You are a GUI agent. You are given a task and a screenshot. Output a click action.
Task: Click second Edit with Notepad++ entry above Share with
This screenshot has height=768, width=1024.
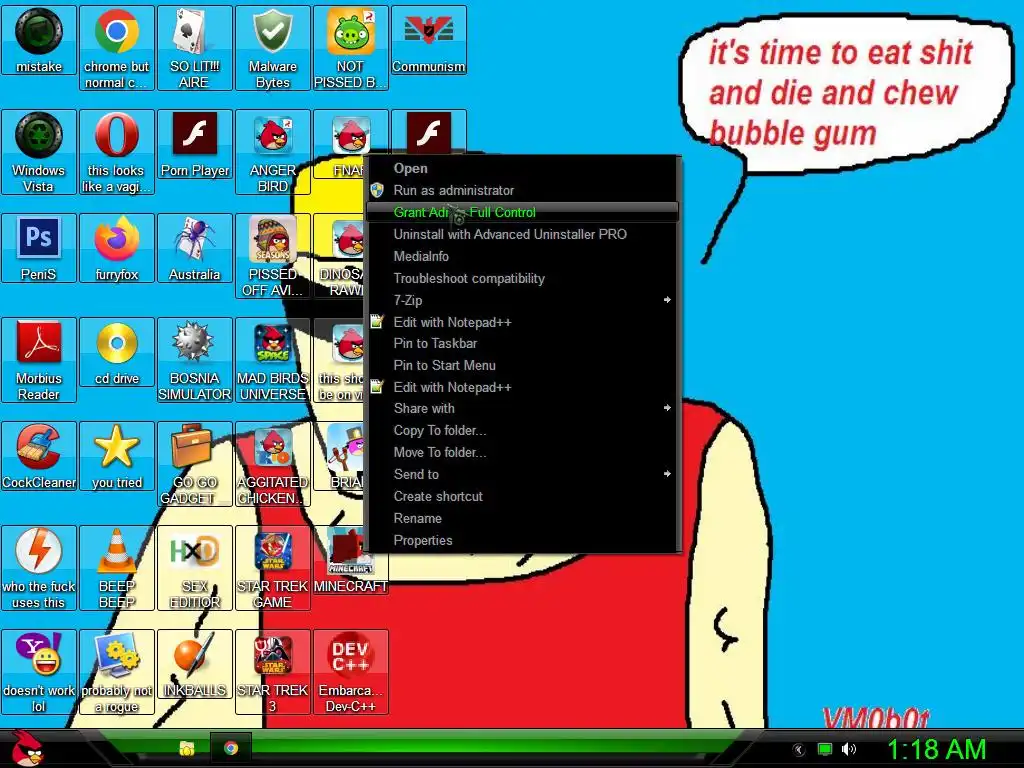click(522, 387)
